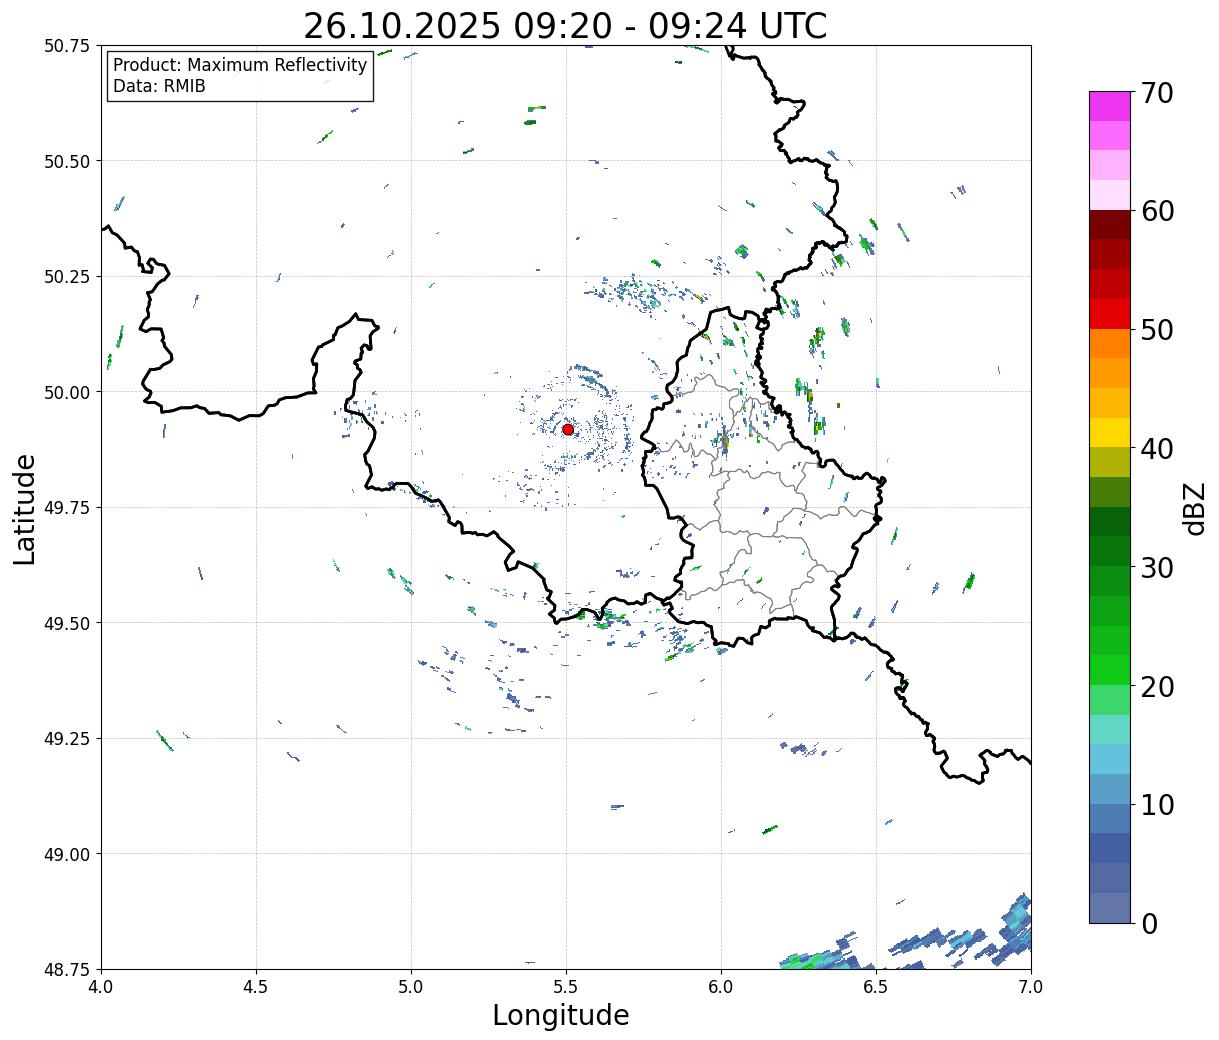This screenshot has width=1219, height=1040.
Task: Click the dark maroon colorbar segment below 60
Action: point(1110,225)
